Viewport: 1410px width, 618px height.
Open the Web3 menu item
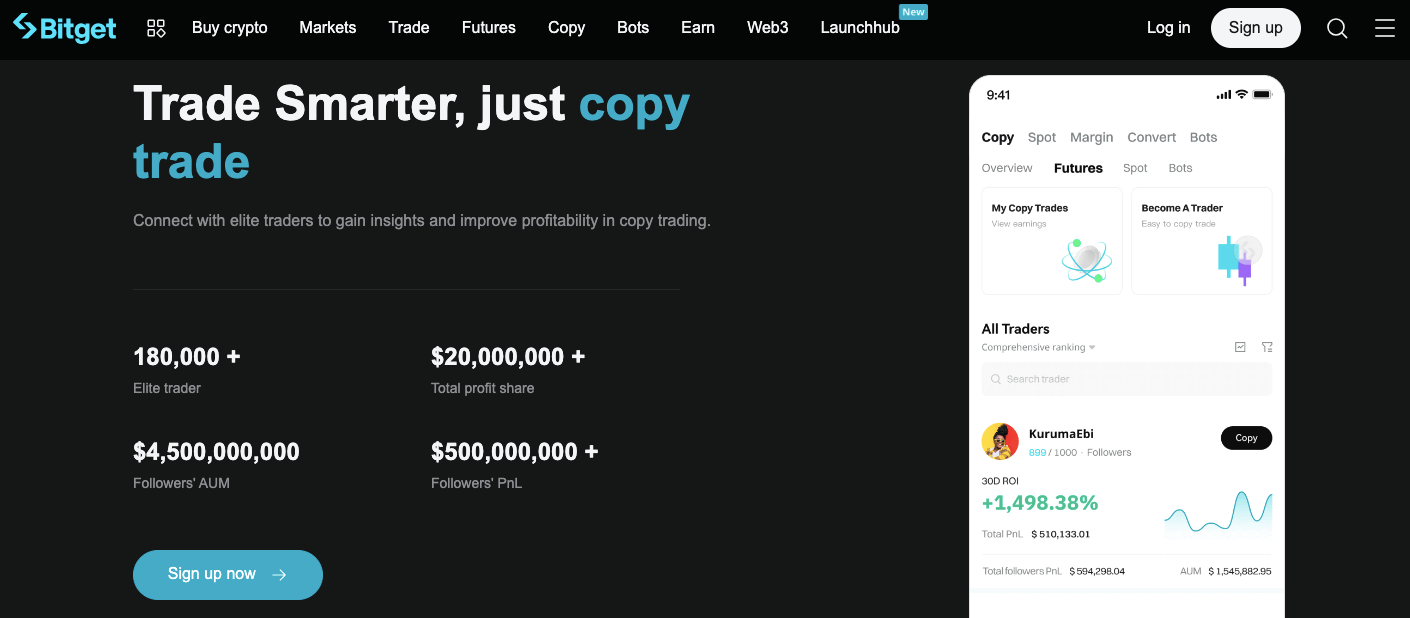point(767,28)
